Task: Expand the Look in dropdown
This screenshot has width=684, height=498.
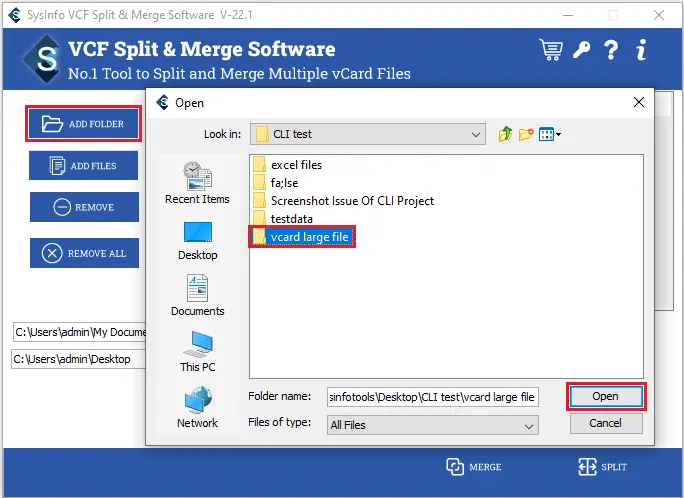Action: pyautogui.click(x=475, y=134)
